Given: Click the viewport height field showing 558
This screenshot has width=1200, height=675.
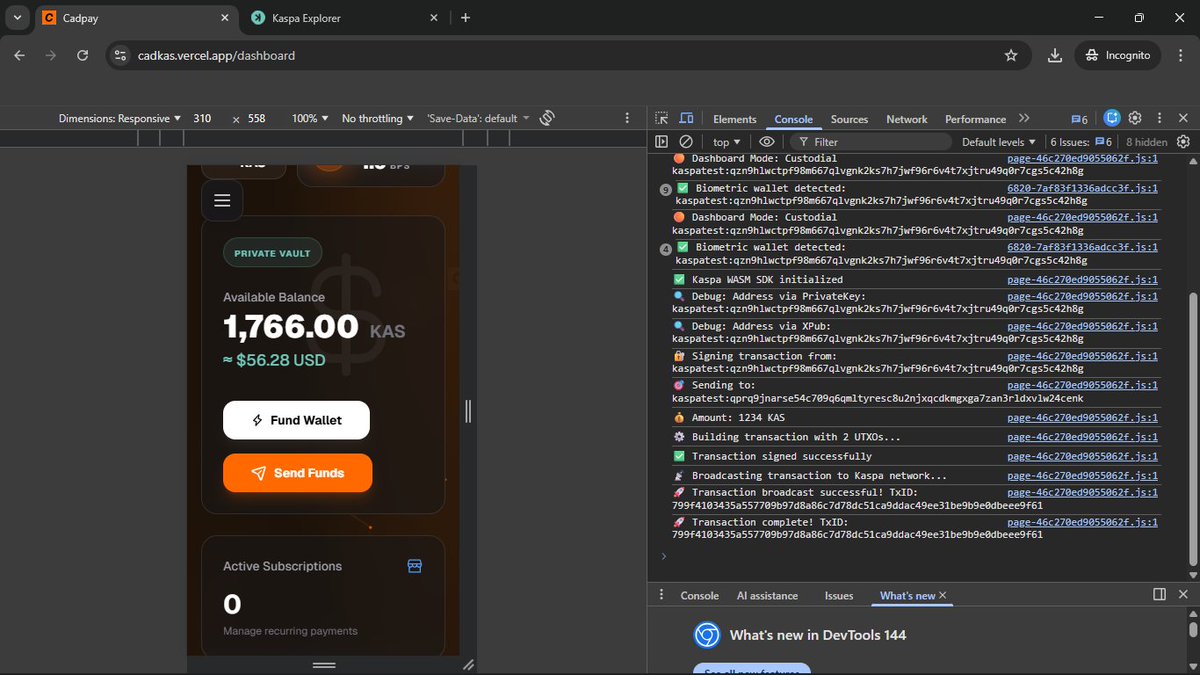Looking at the screenshot, I should coord(258,118).
